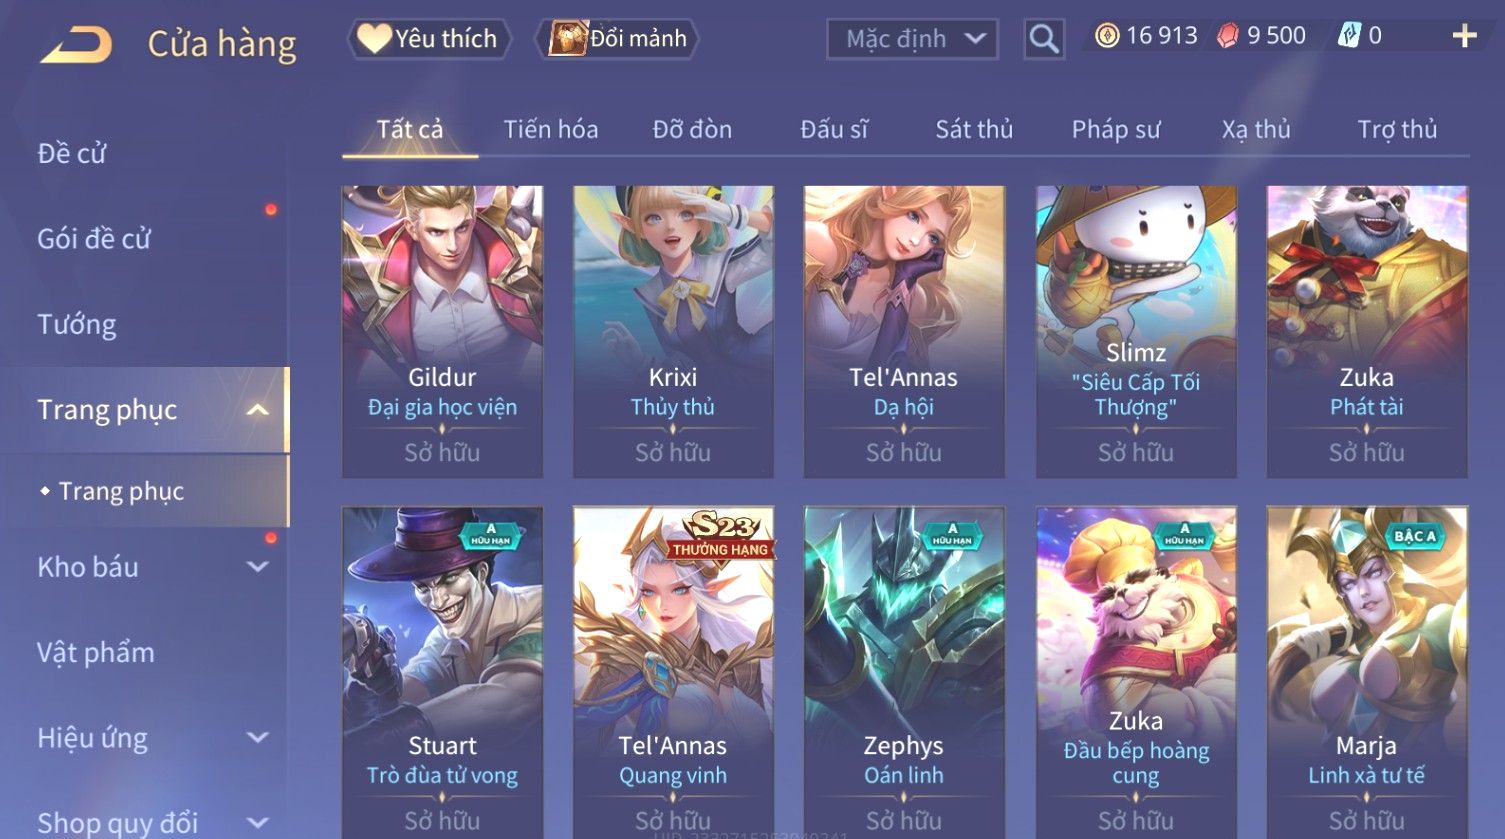Image resolution: width=1505 pixels, height=839 pixels.
Task: Expand the Hiệu ứng section
Action: coord(258,738)
